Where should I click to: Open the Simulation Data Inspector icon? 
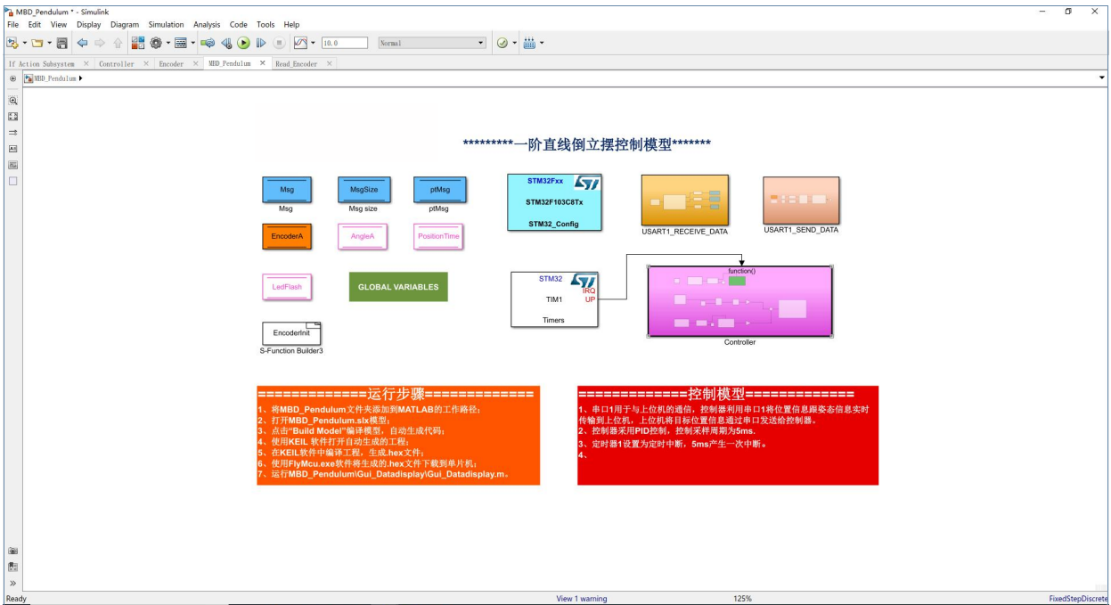tap(300, 43)
